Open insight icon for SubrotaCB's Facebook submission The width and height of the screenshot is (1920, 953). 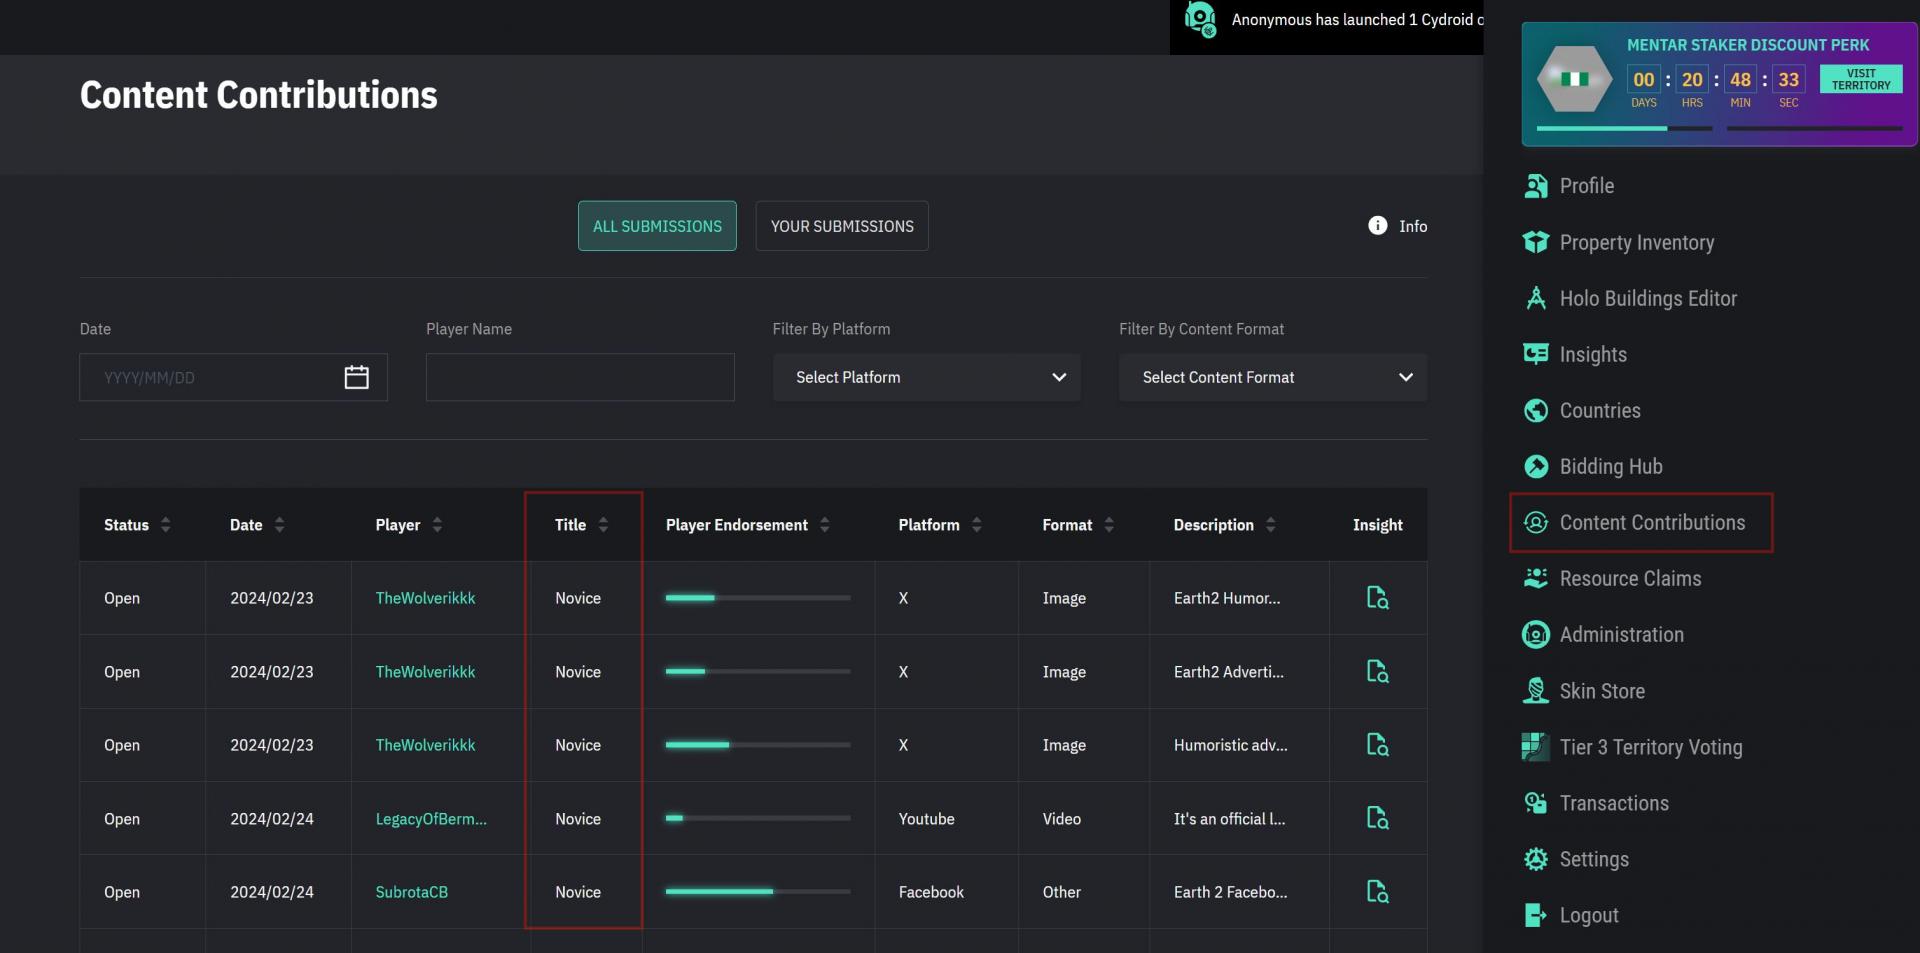point(1377,891)
